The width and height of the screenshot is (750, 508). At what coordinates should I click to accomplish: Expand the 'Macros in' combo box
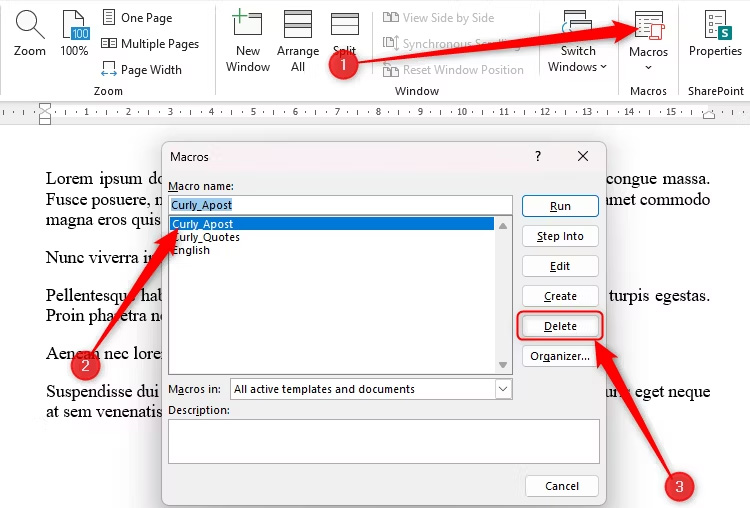point(502,389)
